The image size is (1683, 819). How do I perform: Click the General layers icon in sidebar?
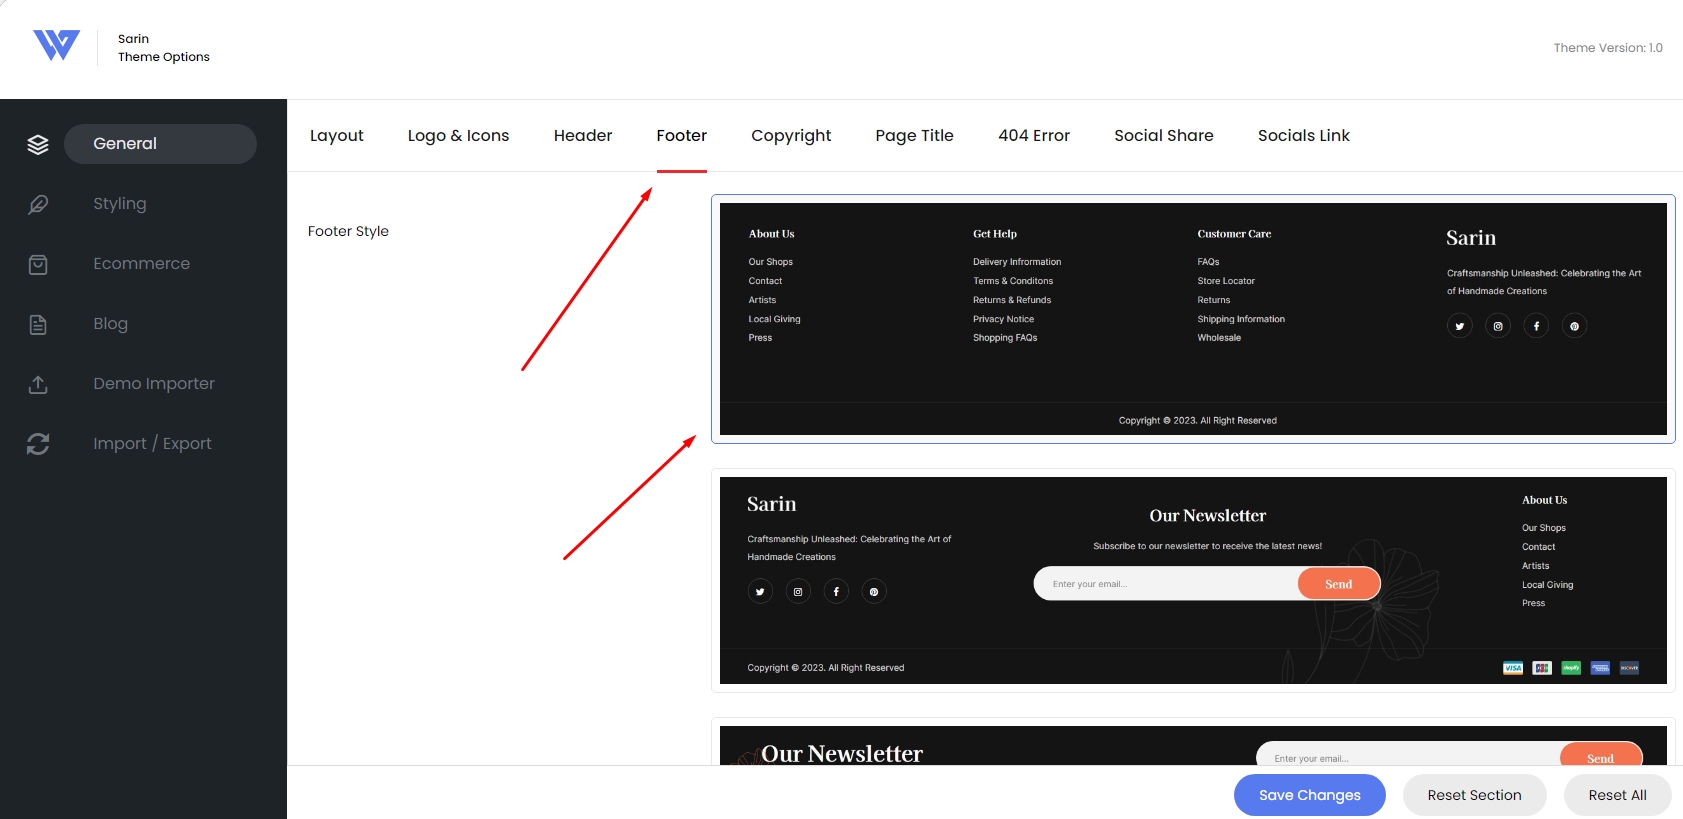tap(38, 144)
